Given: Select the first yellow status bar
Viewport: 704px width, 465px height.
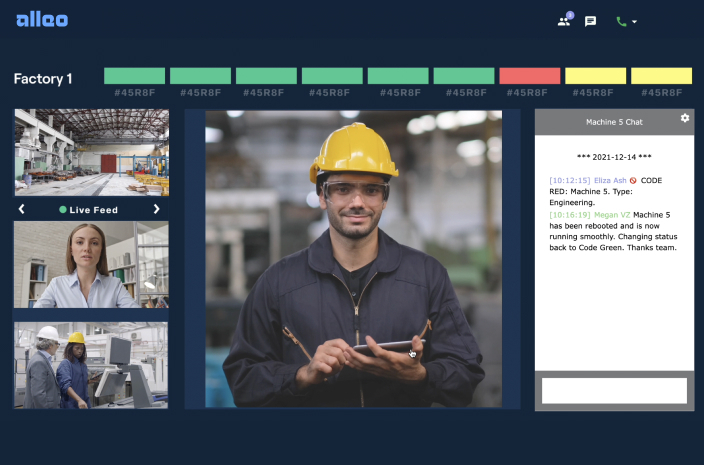Looking at the screenshot, I should coord(595,76).
